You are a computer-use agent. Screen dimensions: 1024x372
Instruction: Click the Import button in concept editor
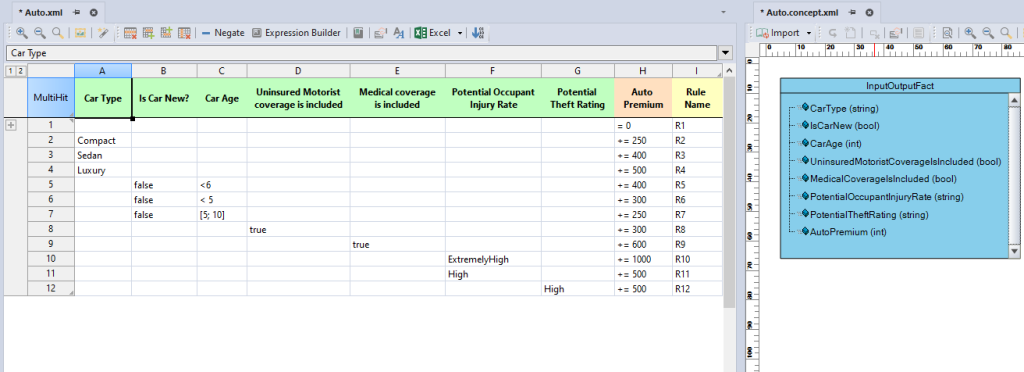click(778, 33)
